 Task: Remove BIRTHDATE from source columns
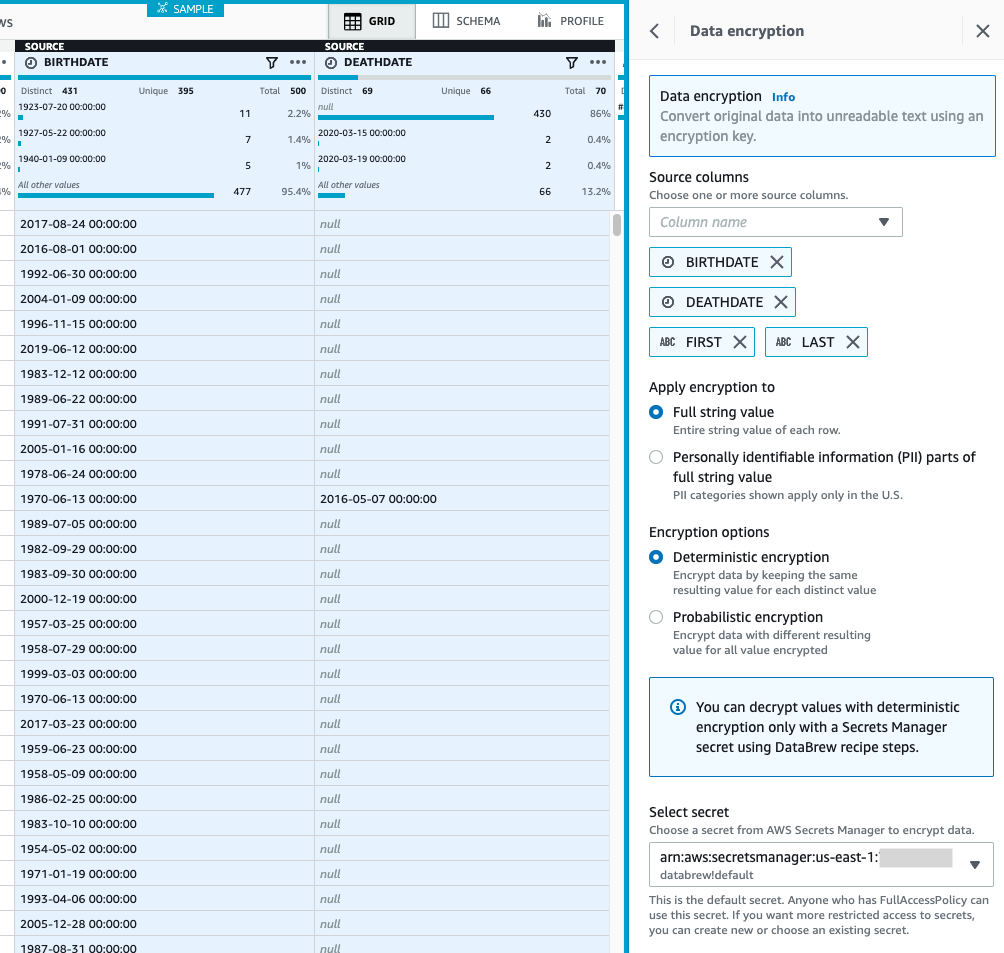tap(777, 262)
